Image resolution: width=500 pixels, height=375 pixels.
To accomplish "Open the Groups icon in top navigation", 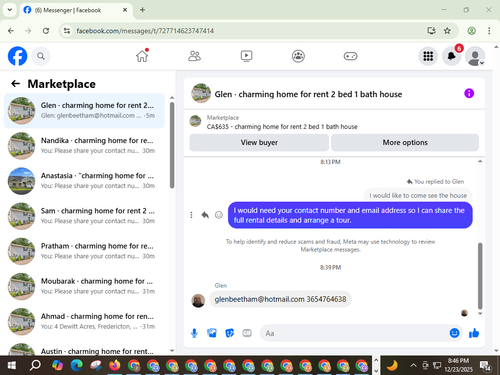I will pyautogui.click(x=298, y=56).
